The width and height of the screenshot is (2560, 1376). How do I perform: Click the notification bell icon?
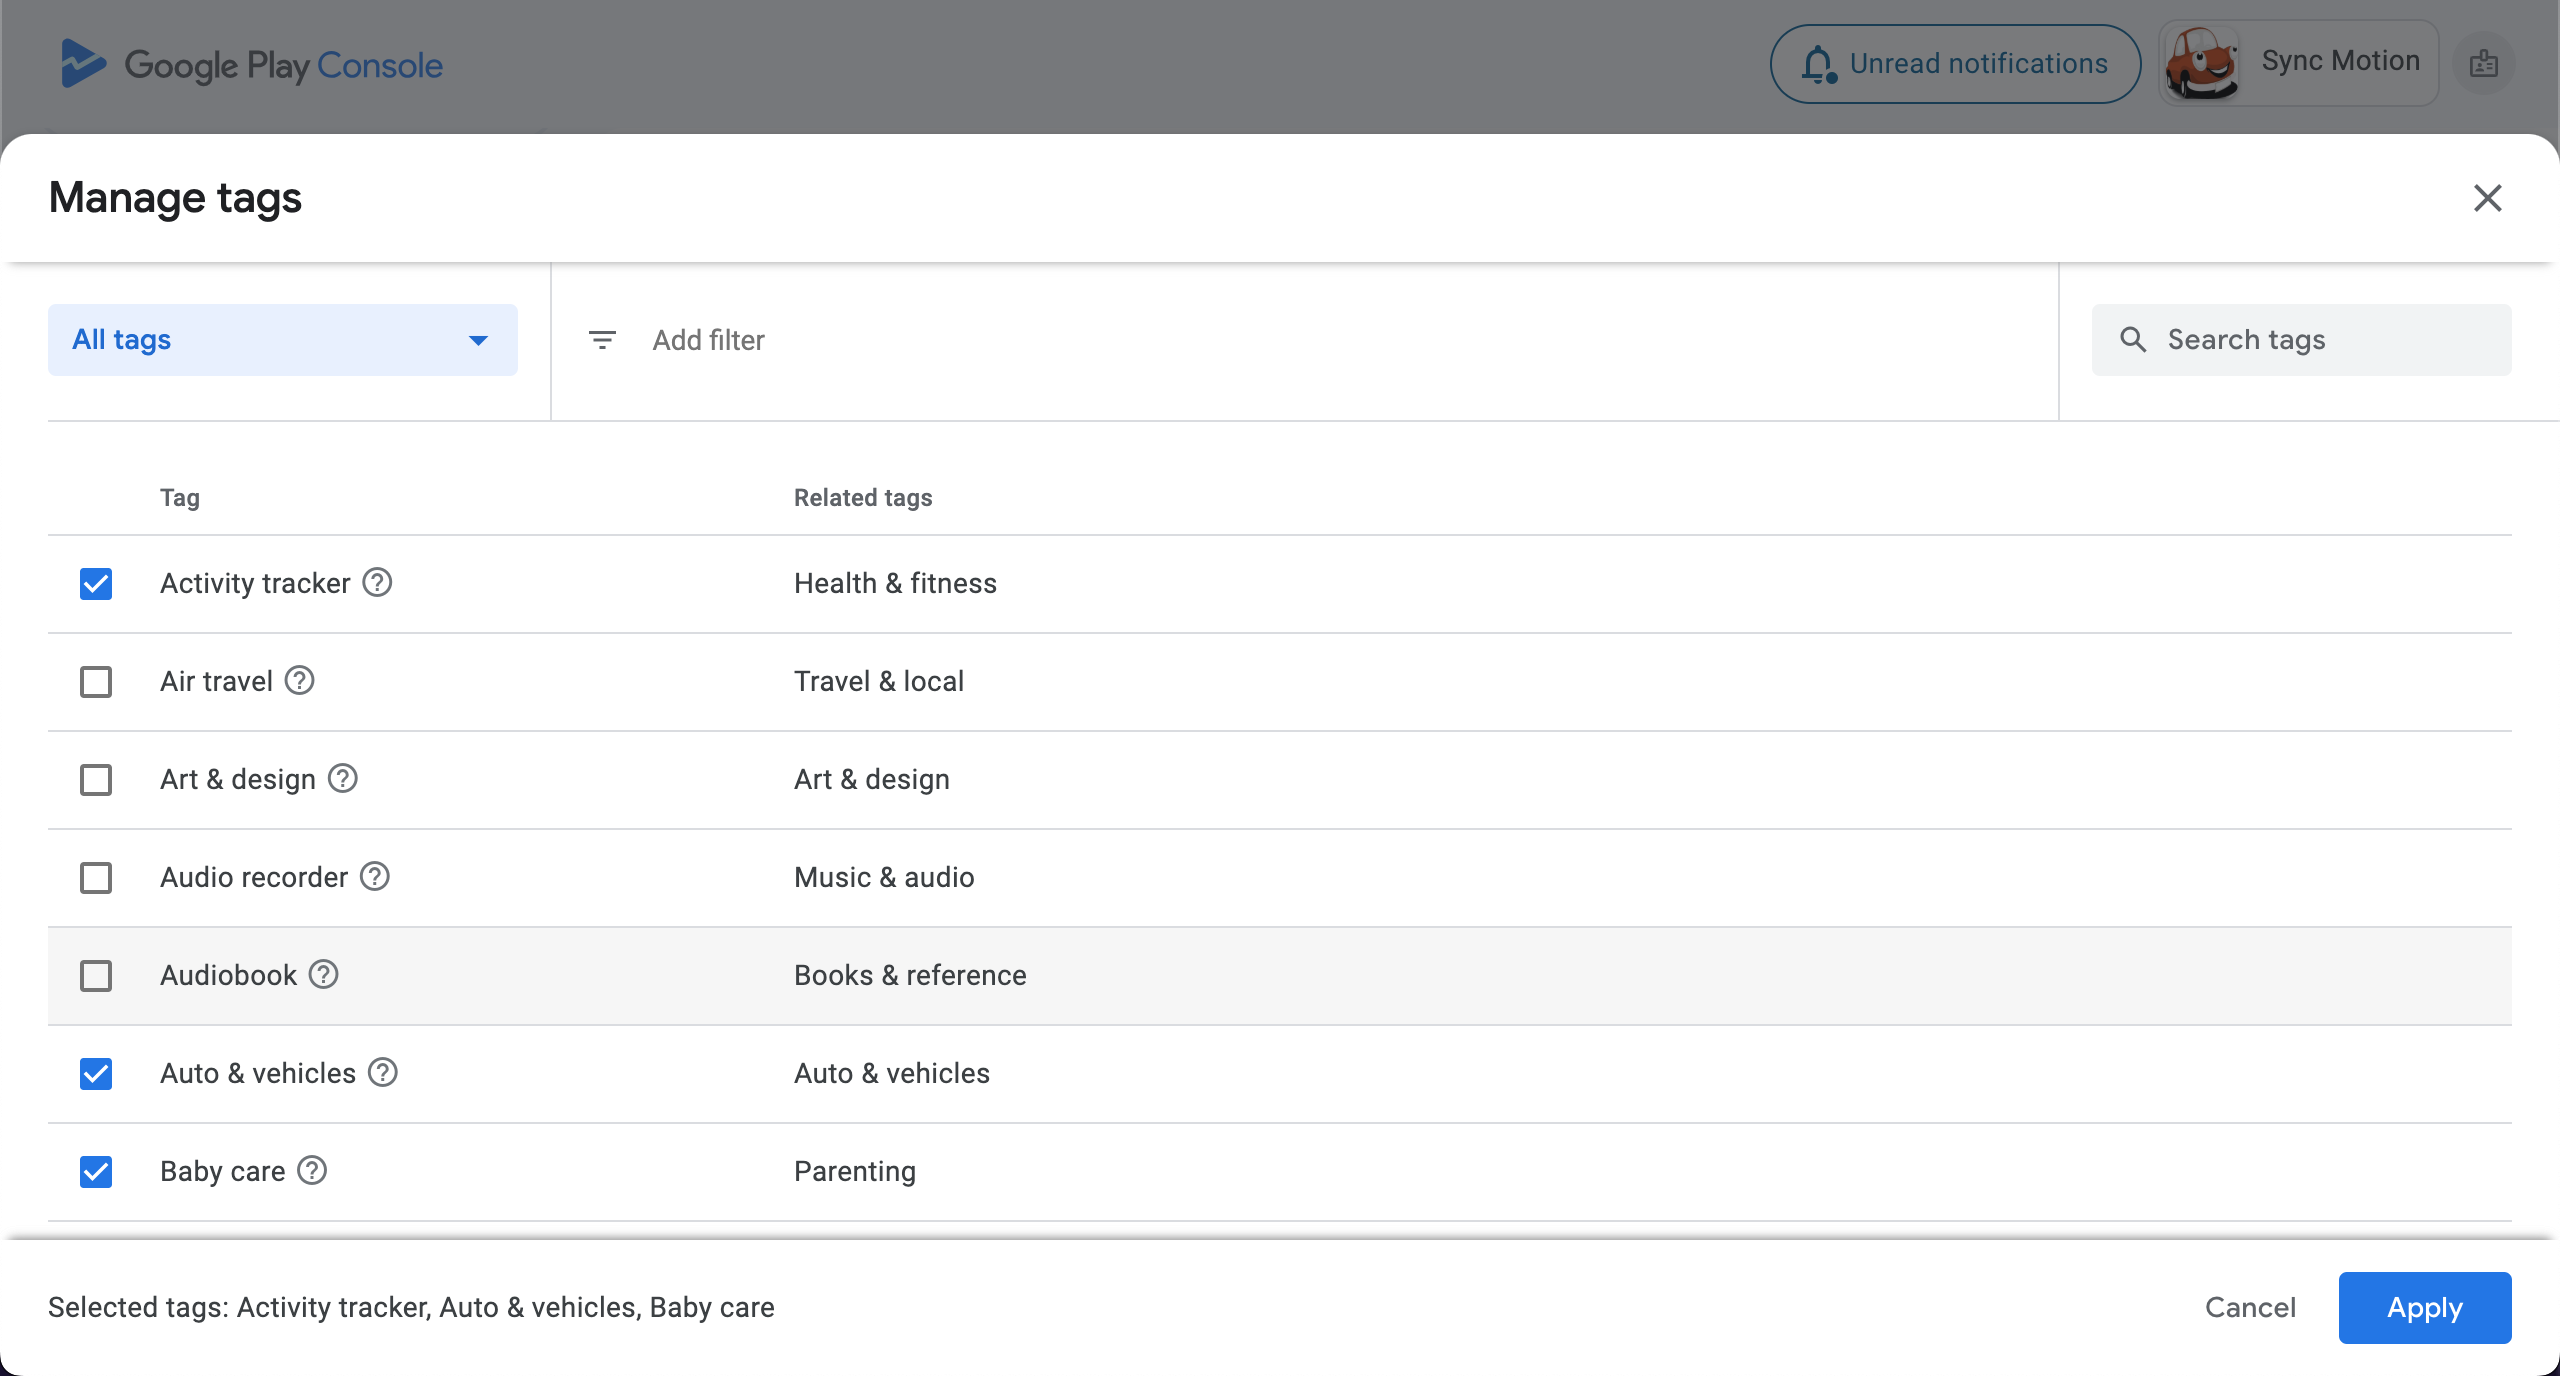click(x=1819, y=64)
